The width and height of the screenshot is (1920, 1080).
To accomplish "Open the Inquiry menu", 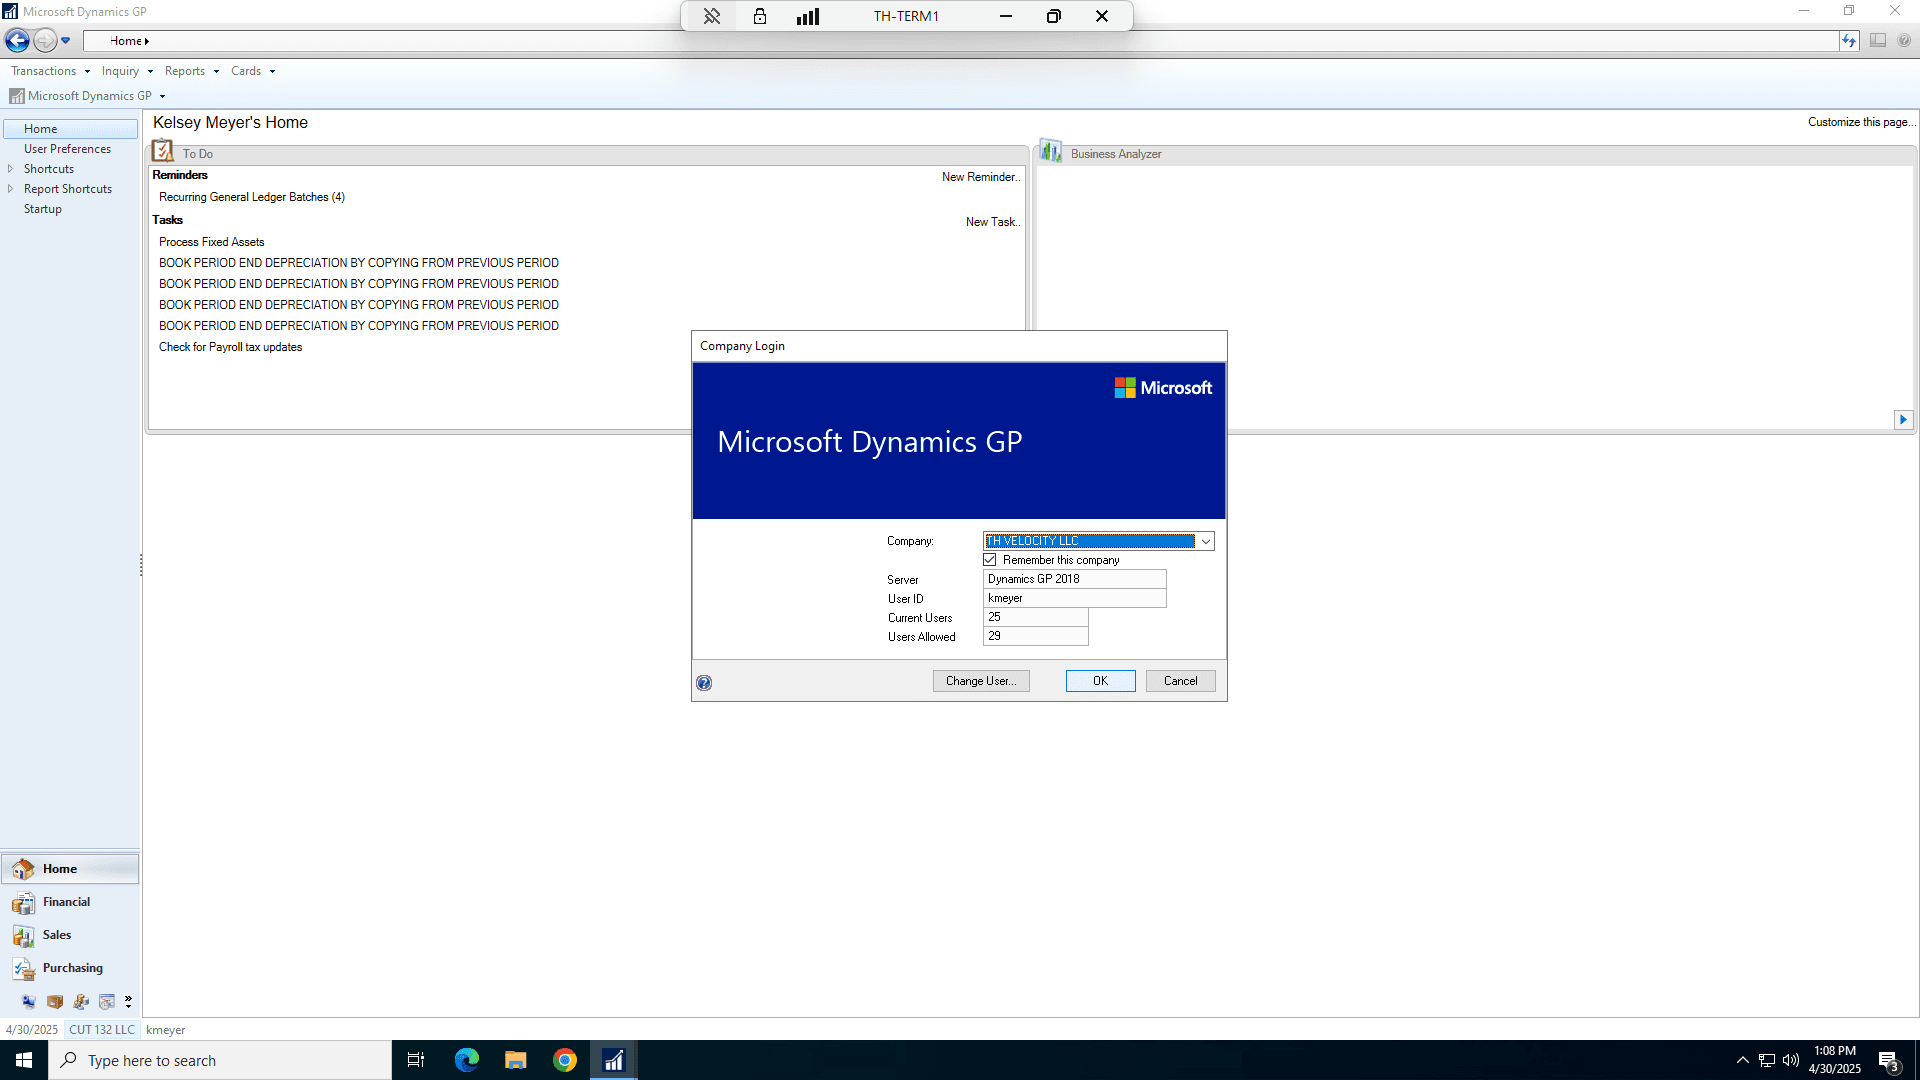I will [127, 71].
